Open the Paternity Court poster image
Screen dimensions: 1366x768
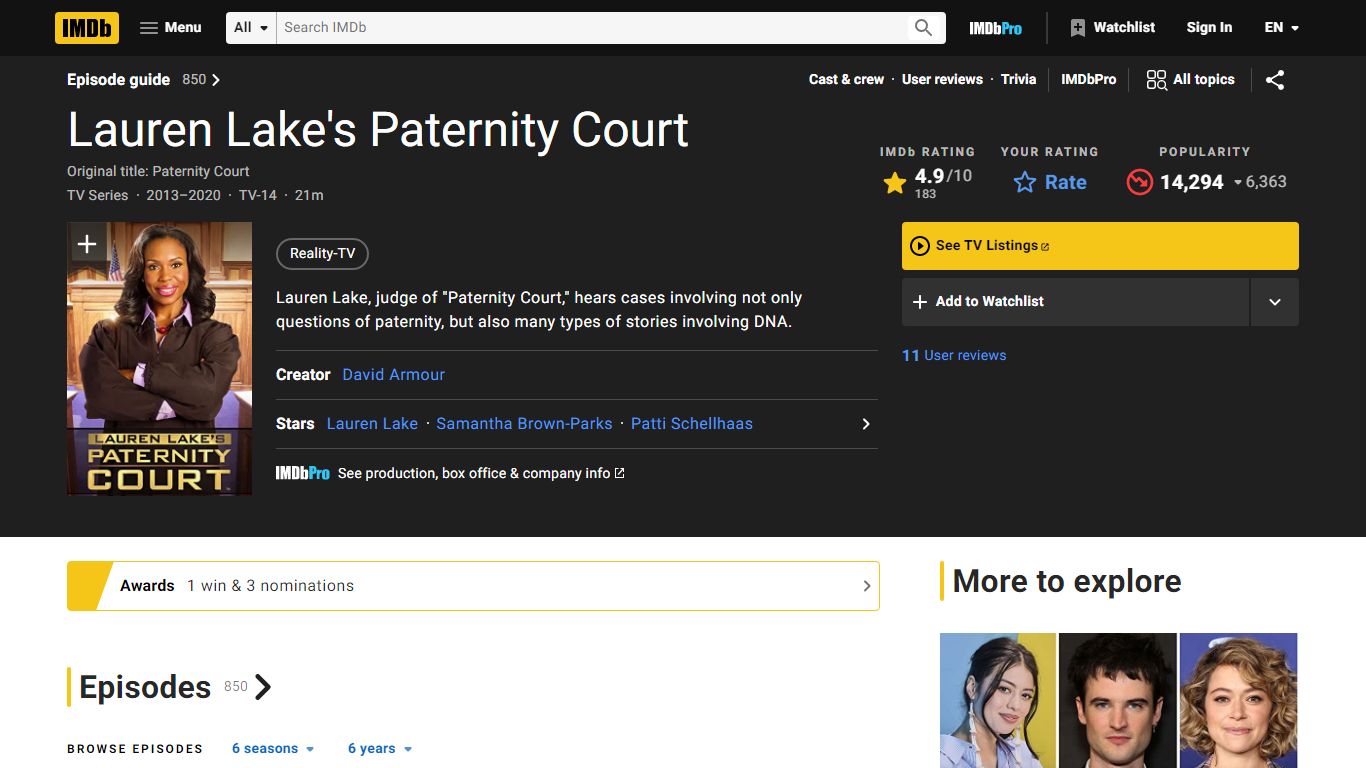160,358
